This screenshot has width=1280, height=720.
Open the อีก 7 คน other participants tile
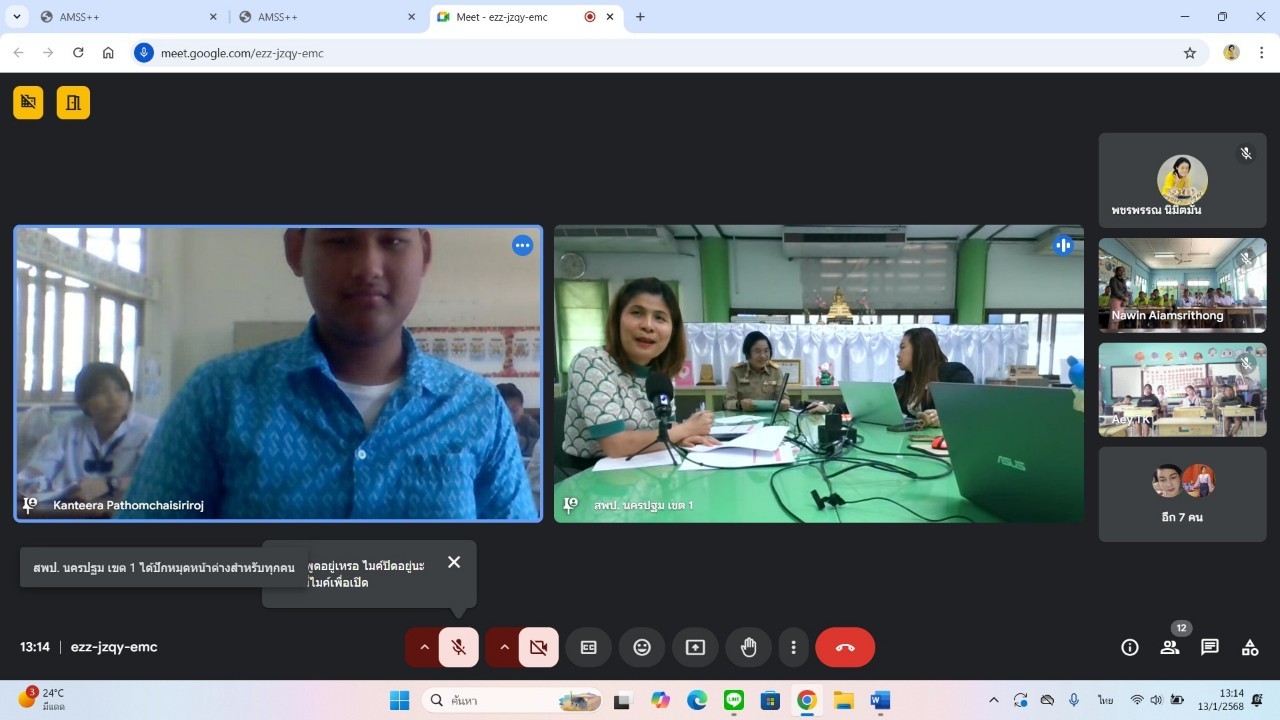coord(1182,494)
